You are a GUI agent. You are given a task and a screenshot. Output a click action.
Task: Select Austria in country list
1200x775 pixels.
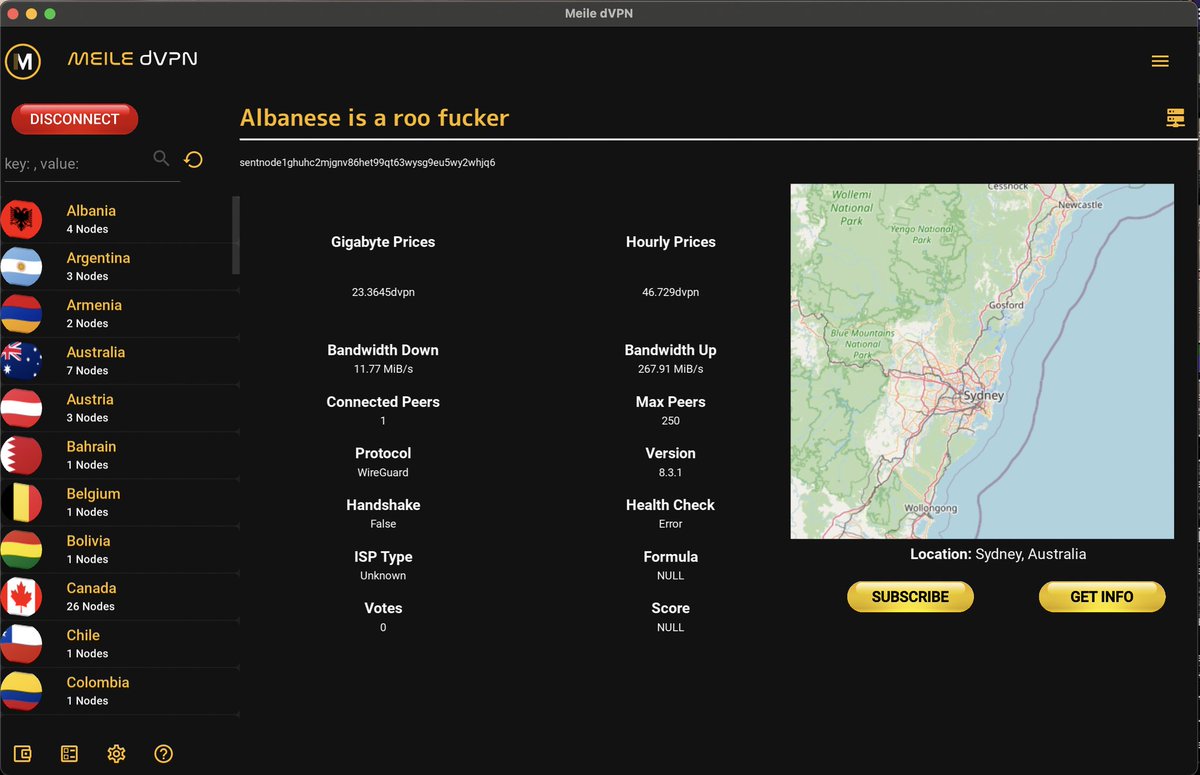click(90, 399)
